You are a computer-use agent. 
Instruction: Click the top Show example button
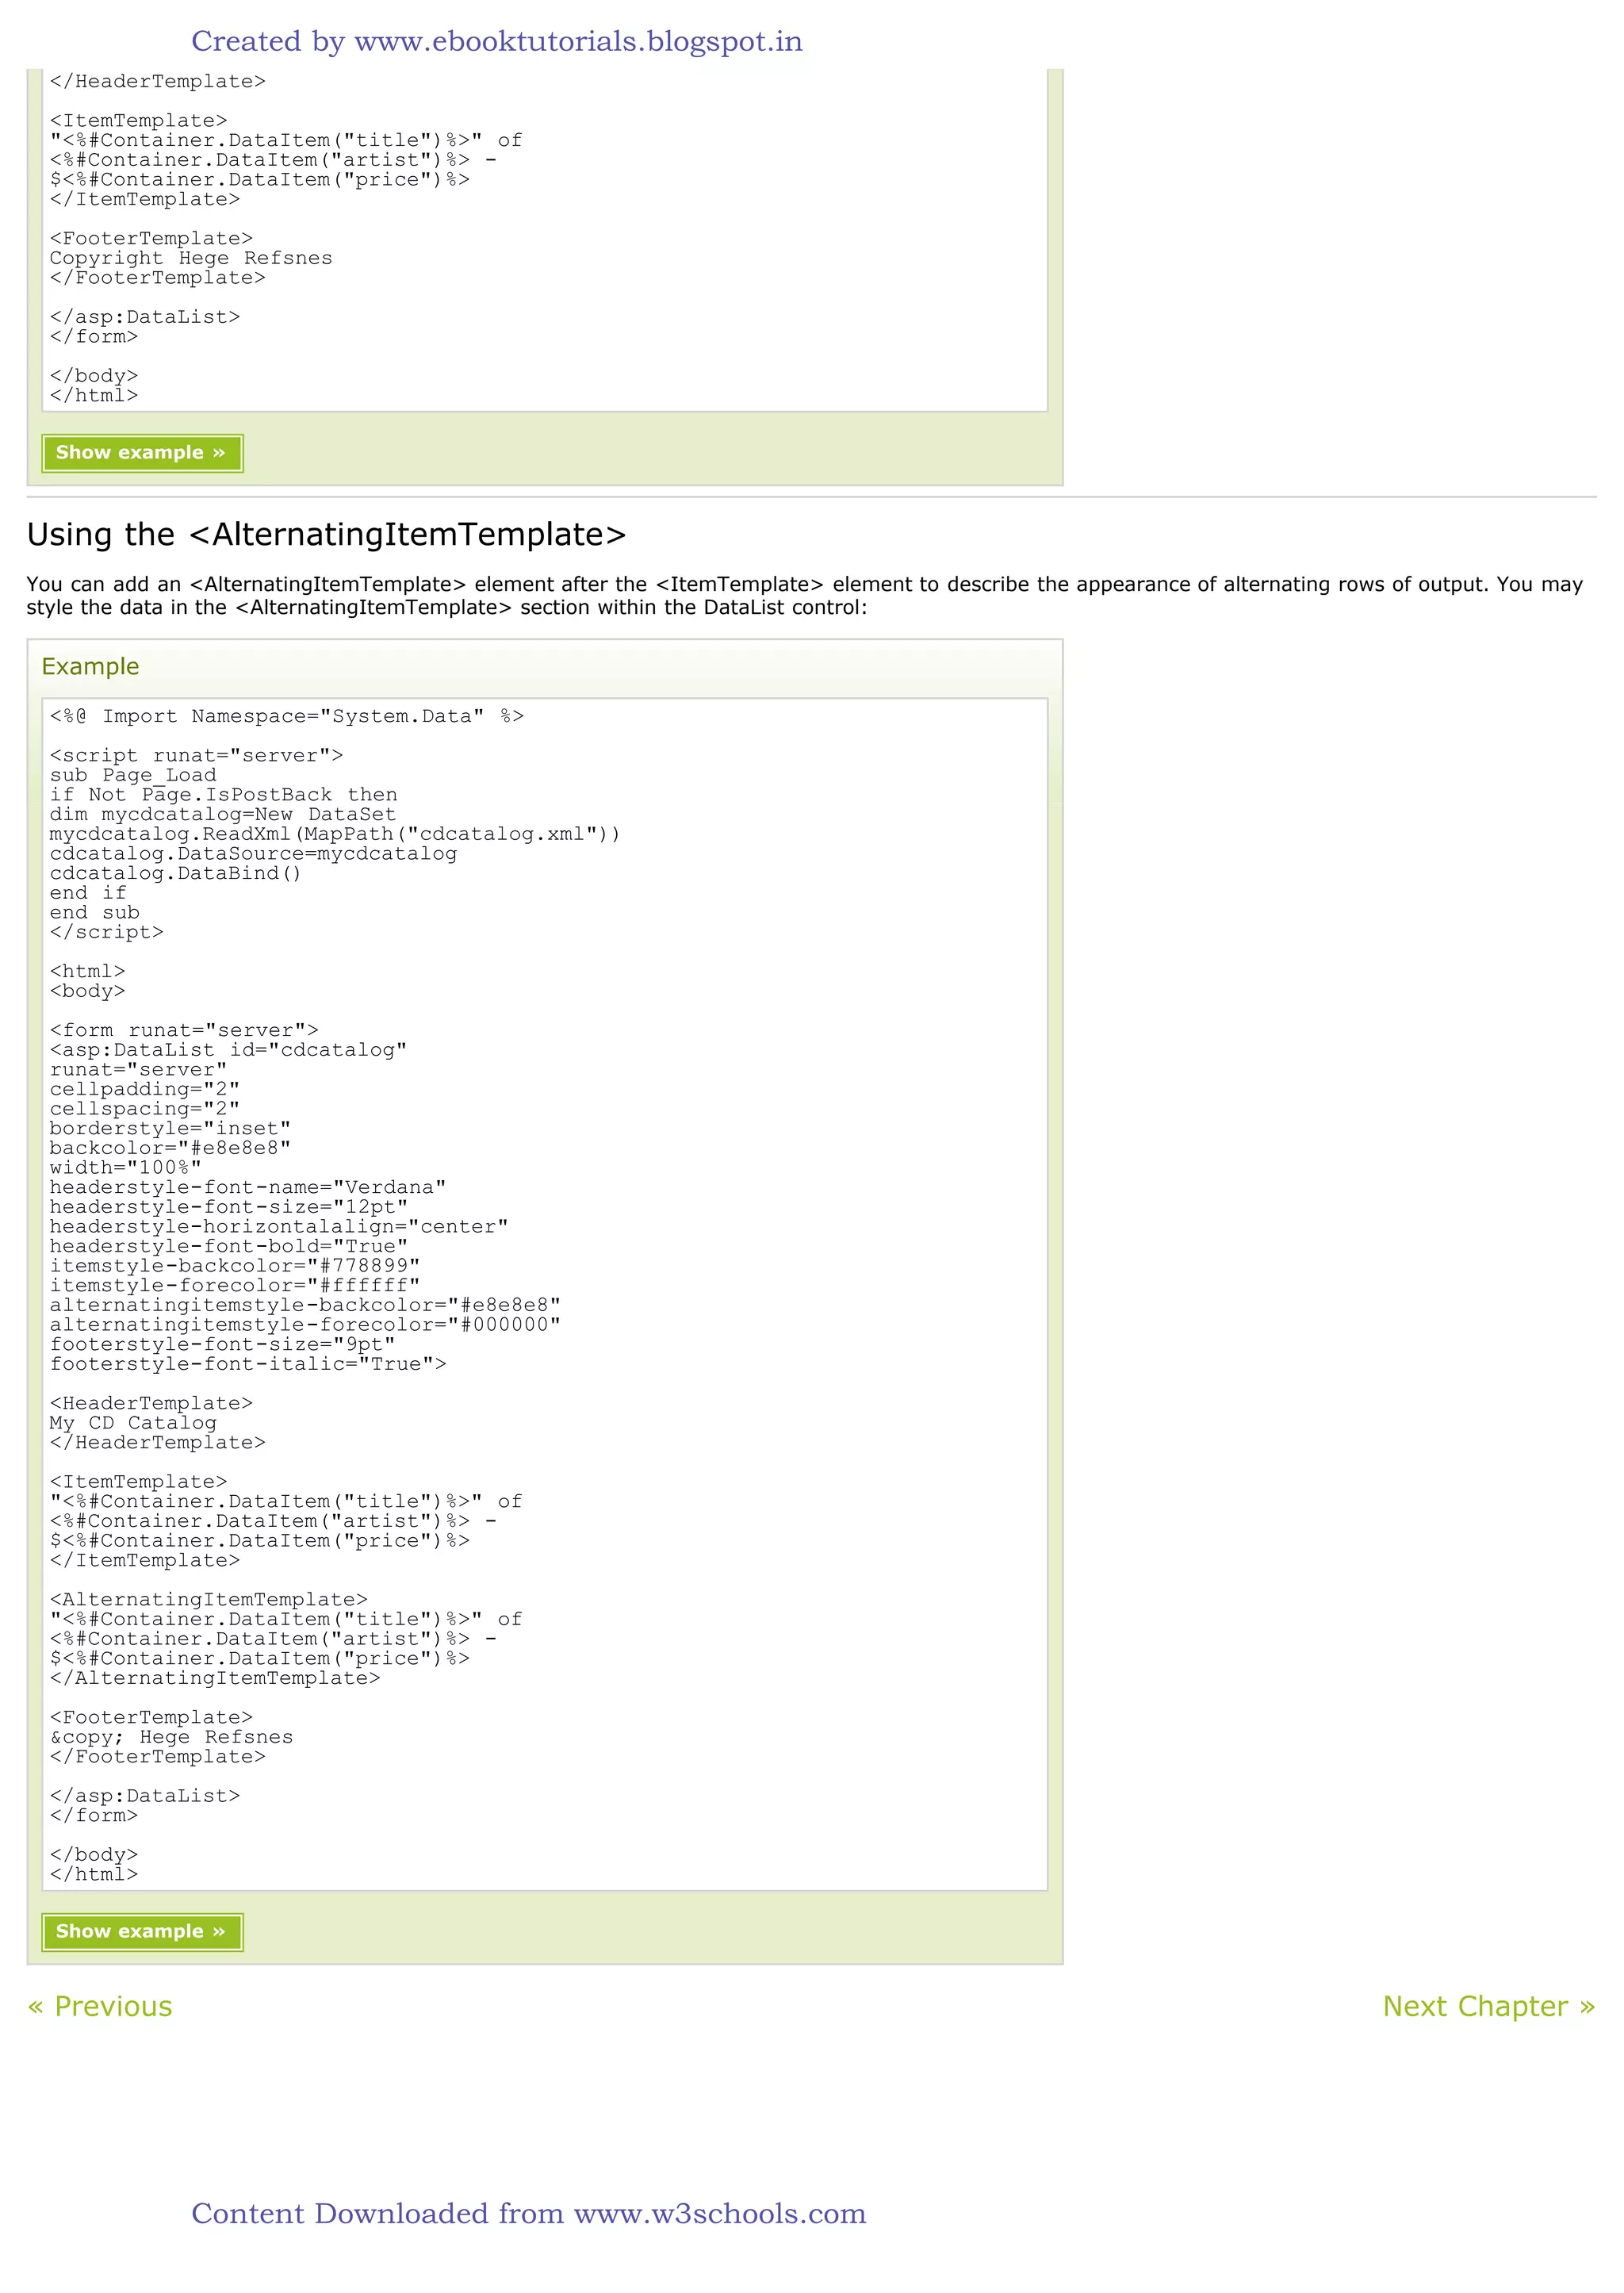click(x=142, y=453)
